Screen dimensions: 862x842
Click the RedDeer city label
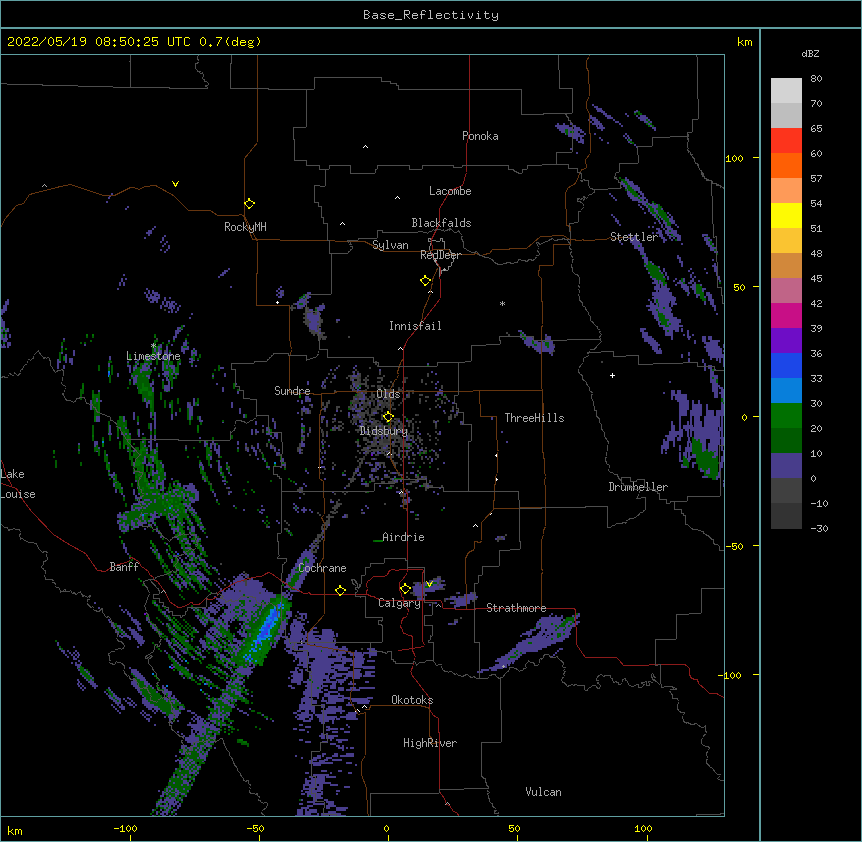440,255
